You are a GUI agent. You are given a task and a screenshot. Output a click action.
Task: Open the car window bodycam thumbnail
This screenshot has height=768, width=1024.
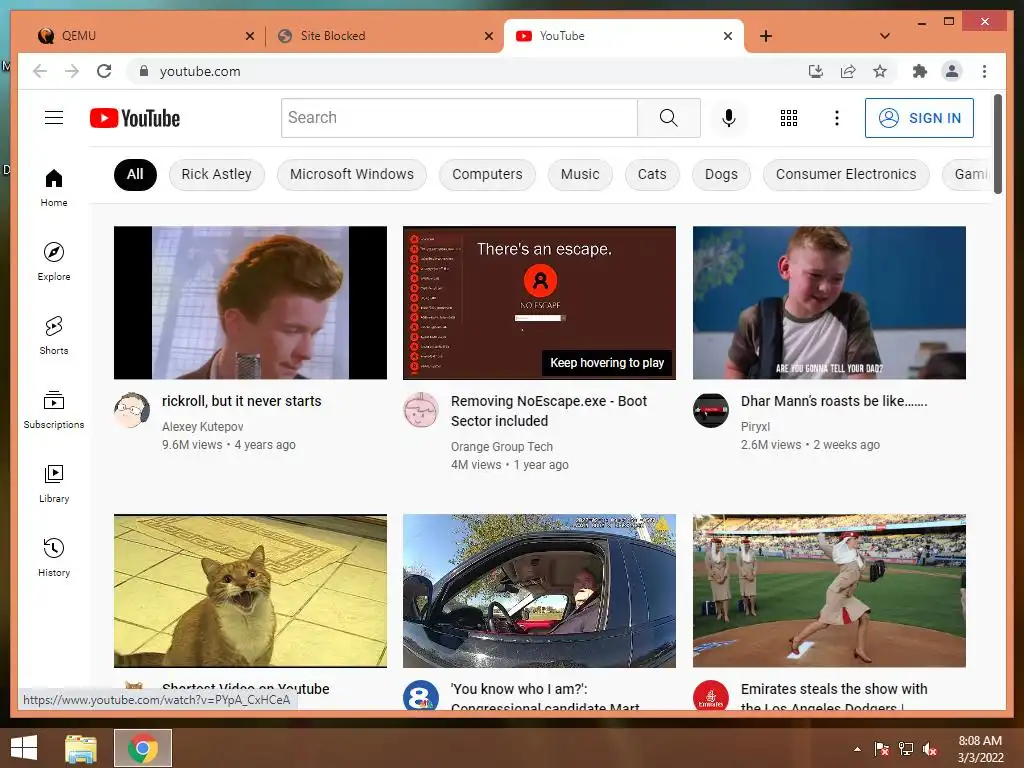point(539,590)
